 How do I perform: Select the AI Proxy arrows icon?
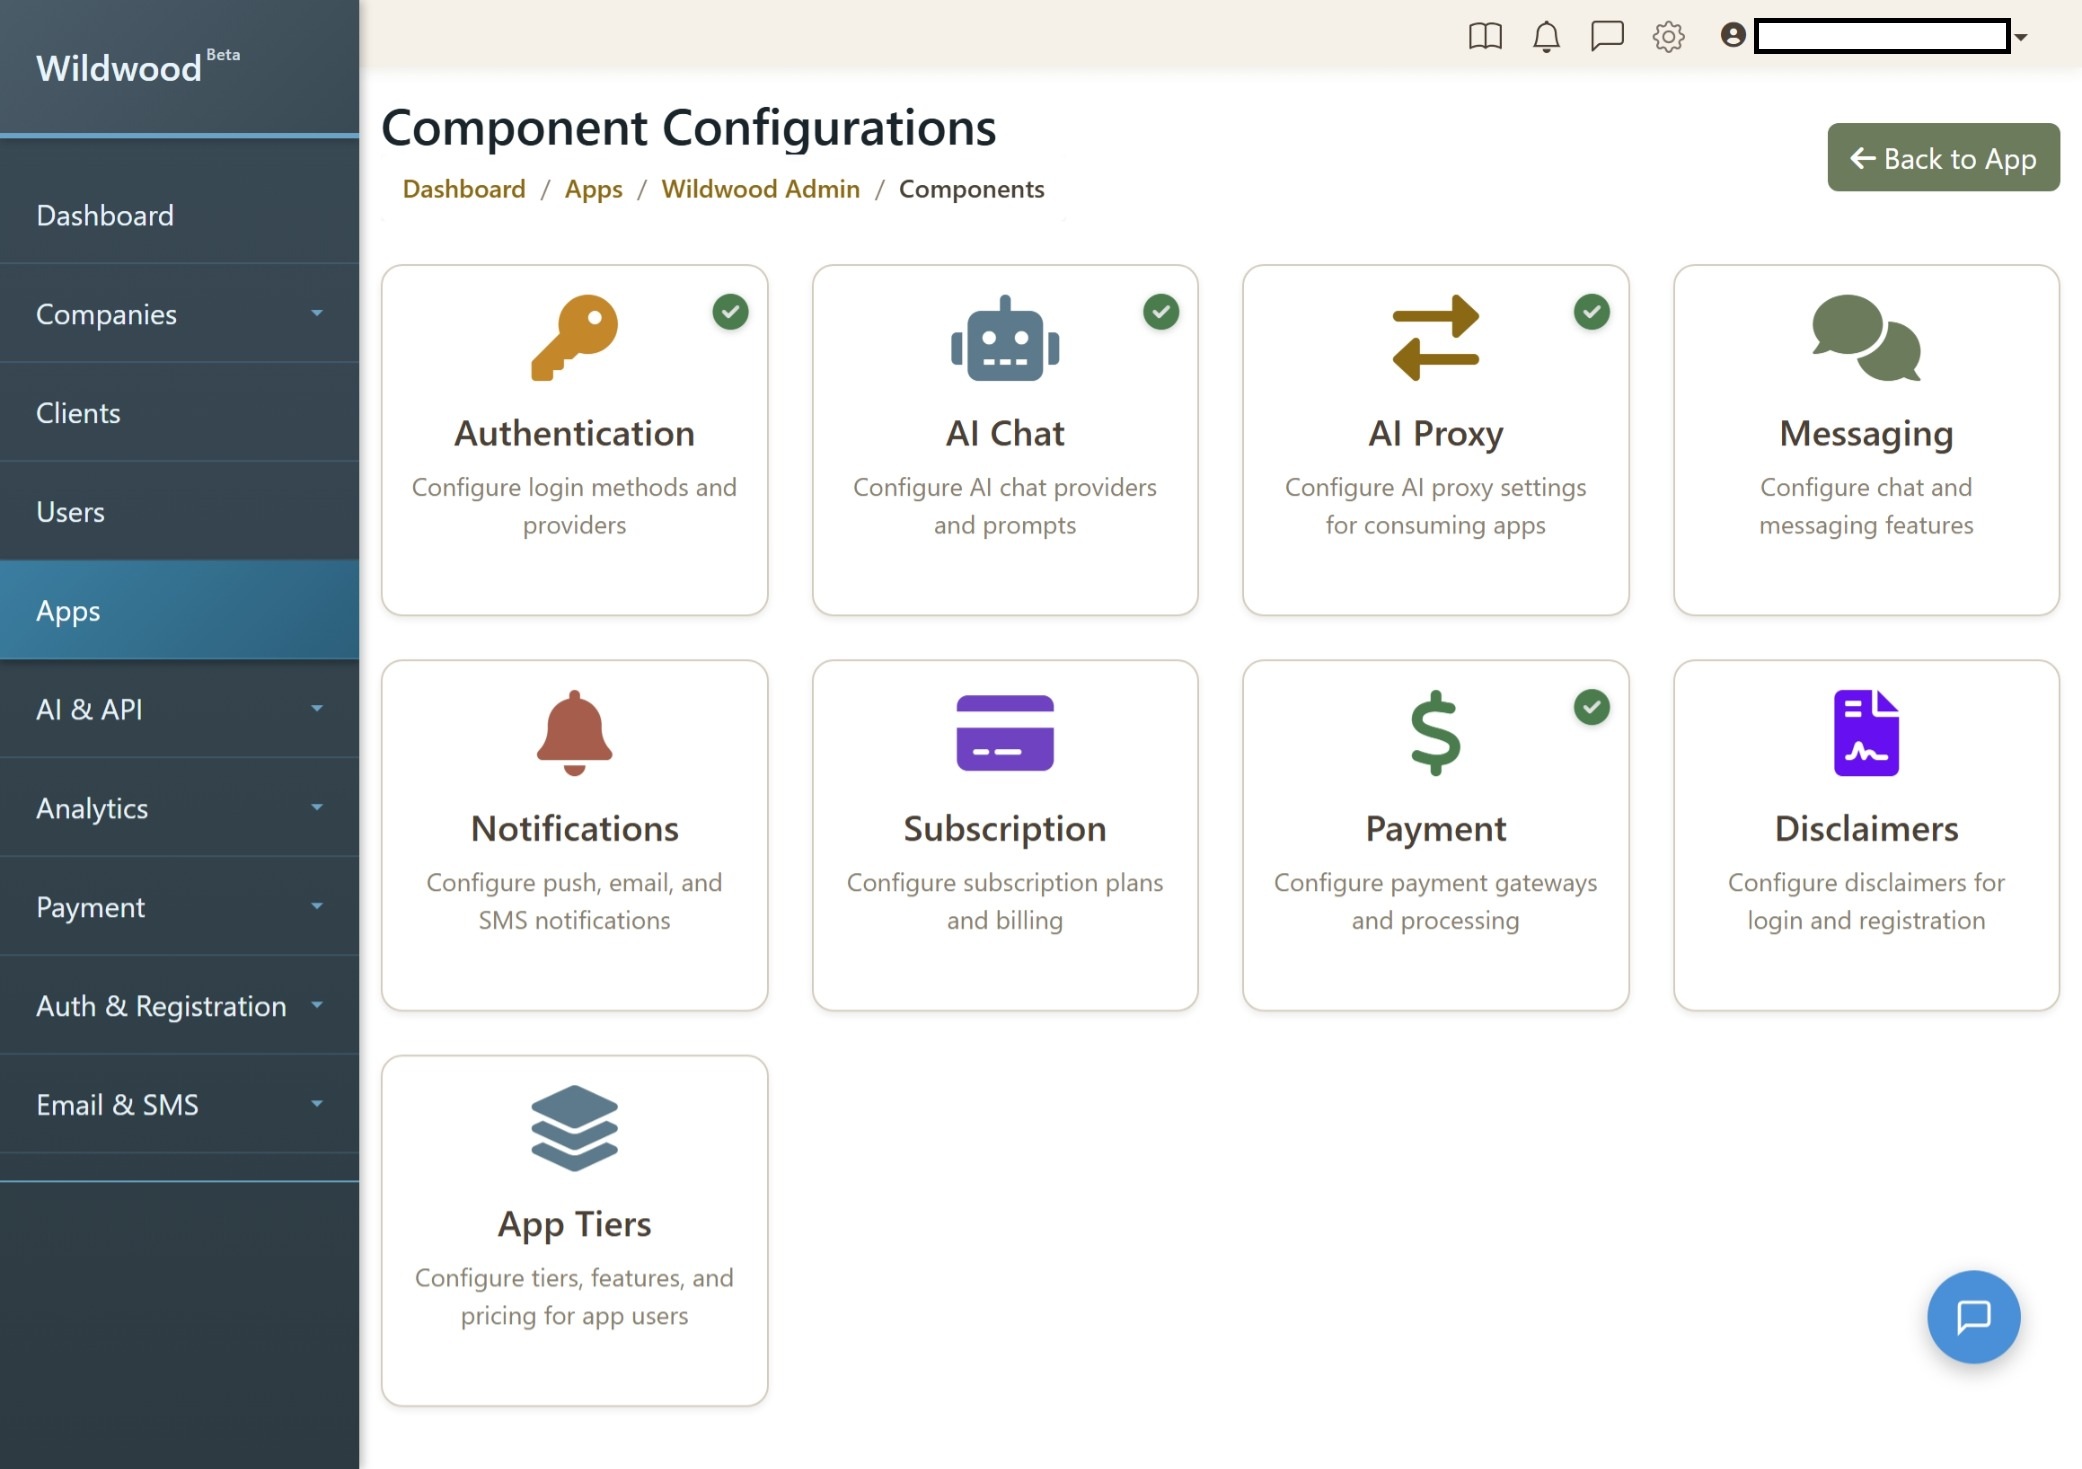1434,340
